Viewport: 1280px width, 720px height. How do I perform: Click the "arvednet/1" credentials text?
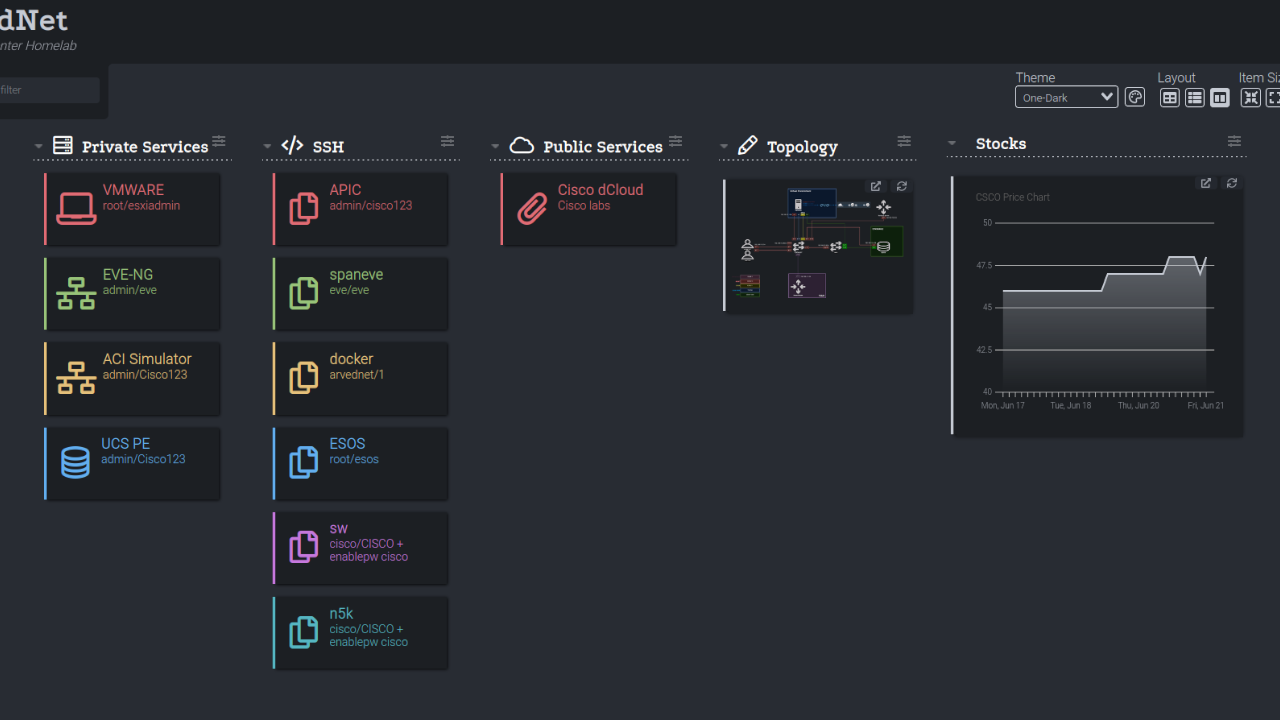(x=357, y=375)
